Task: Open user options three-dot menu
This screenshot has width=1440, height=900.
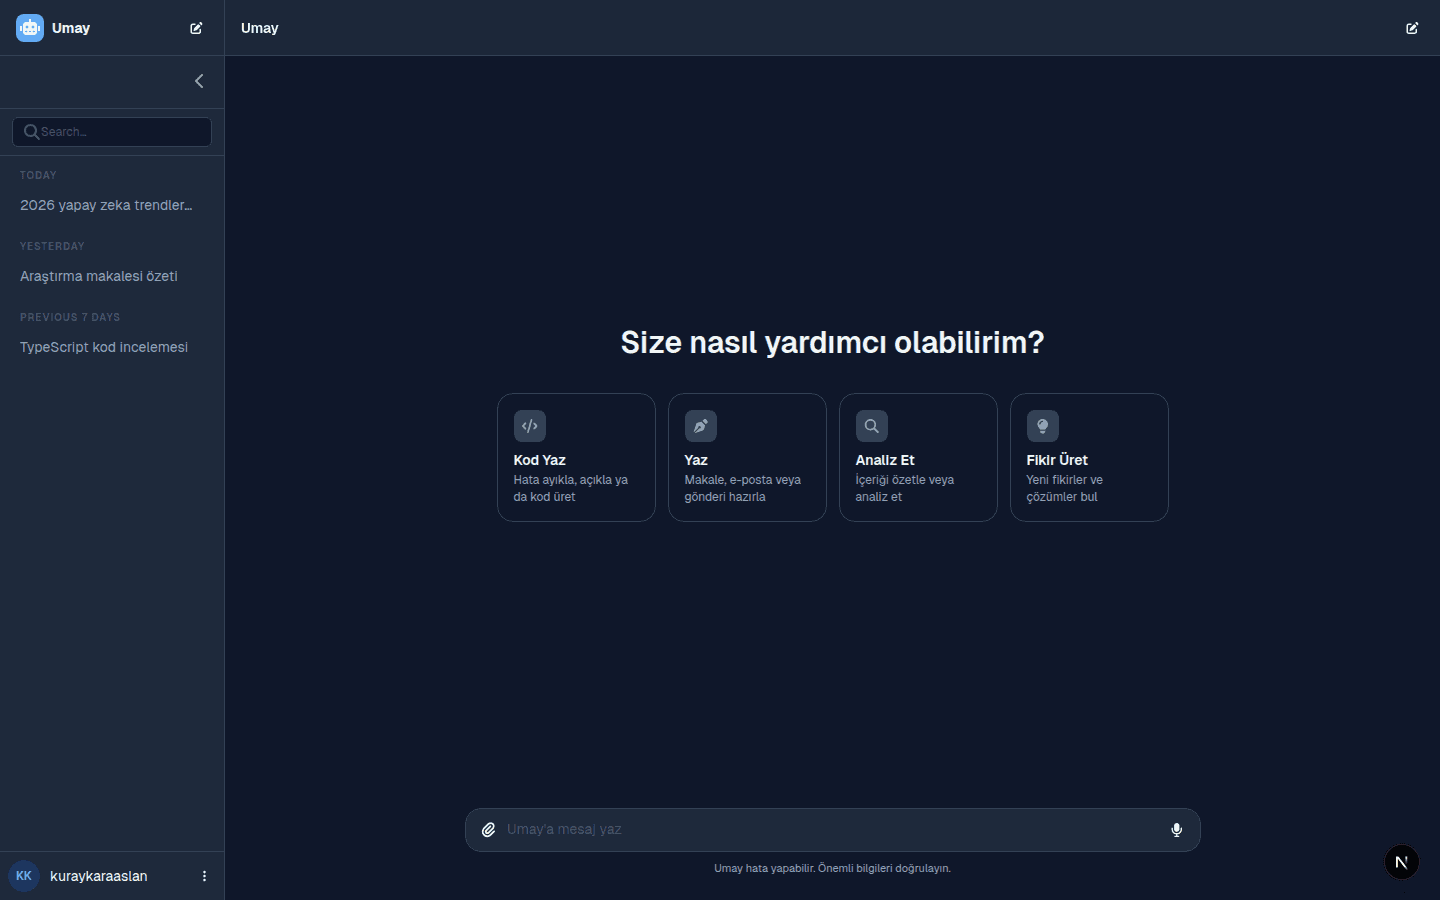Action: pos(204,876)
